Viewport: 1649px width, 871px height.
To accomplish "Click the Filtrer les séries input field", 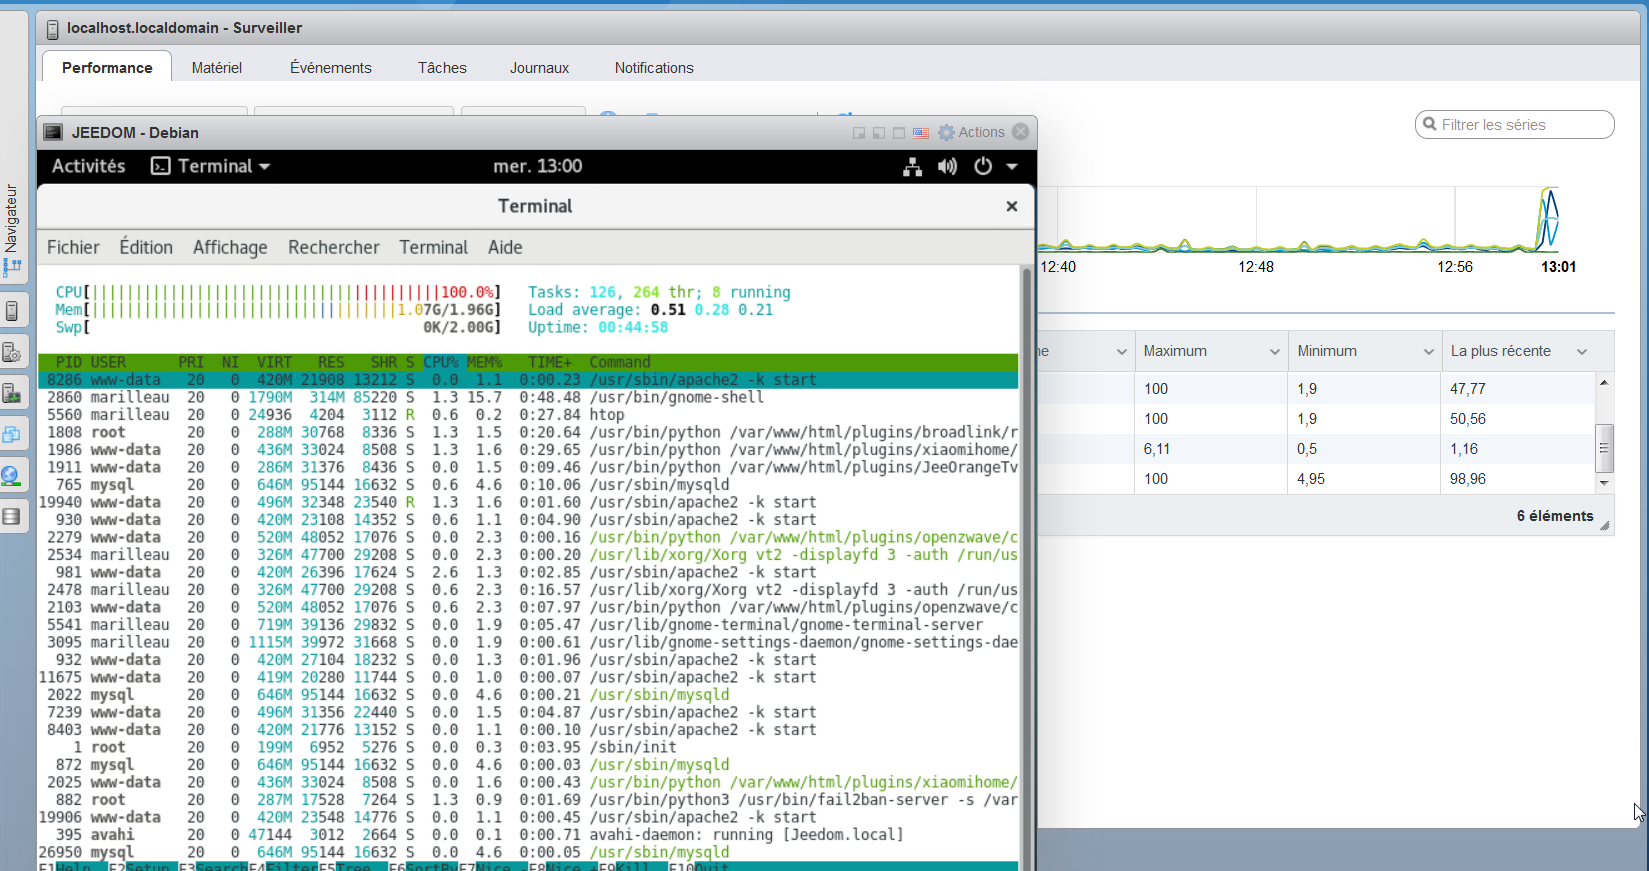I will (1514, 125).
